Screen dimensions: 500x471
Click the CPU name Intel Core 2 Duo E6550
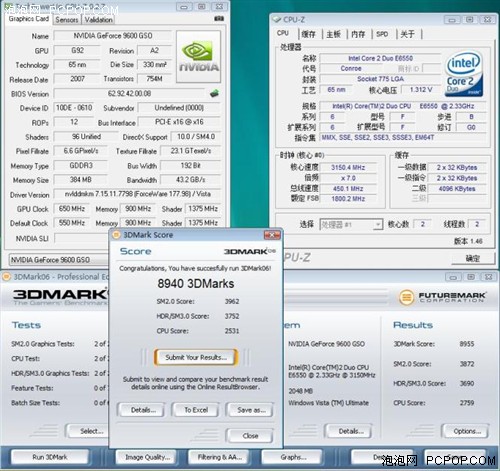point(380,58)
